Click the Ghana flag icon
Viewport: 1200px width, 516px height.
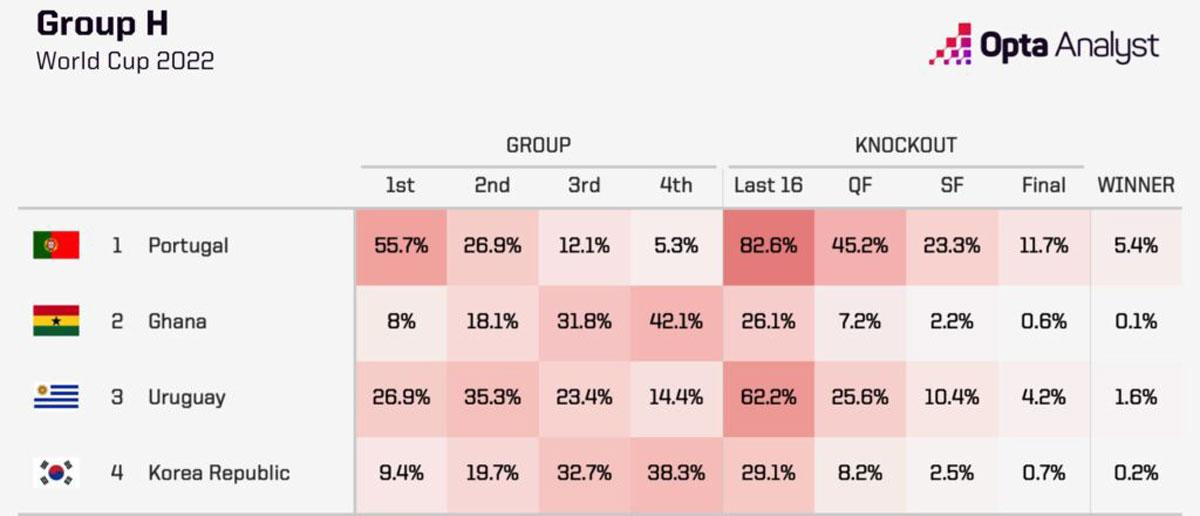coord(55,321)
